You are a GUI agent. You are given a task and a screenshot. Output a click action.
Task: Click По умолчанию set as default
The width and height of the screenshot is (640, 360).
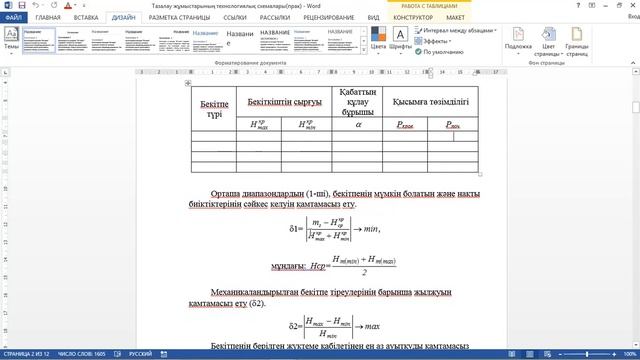point(439,52)
